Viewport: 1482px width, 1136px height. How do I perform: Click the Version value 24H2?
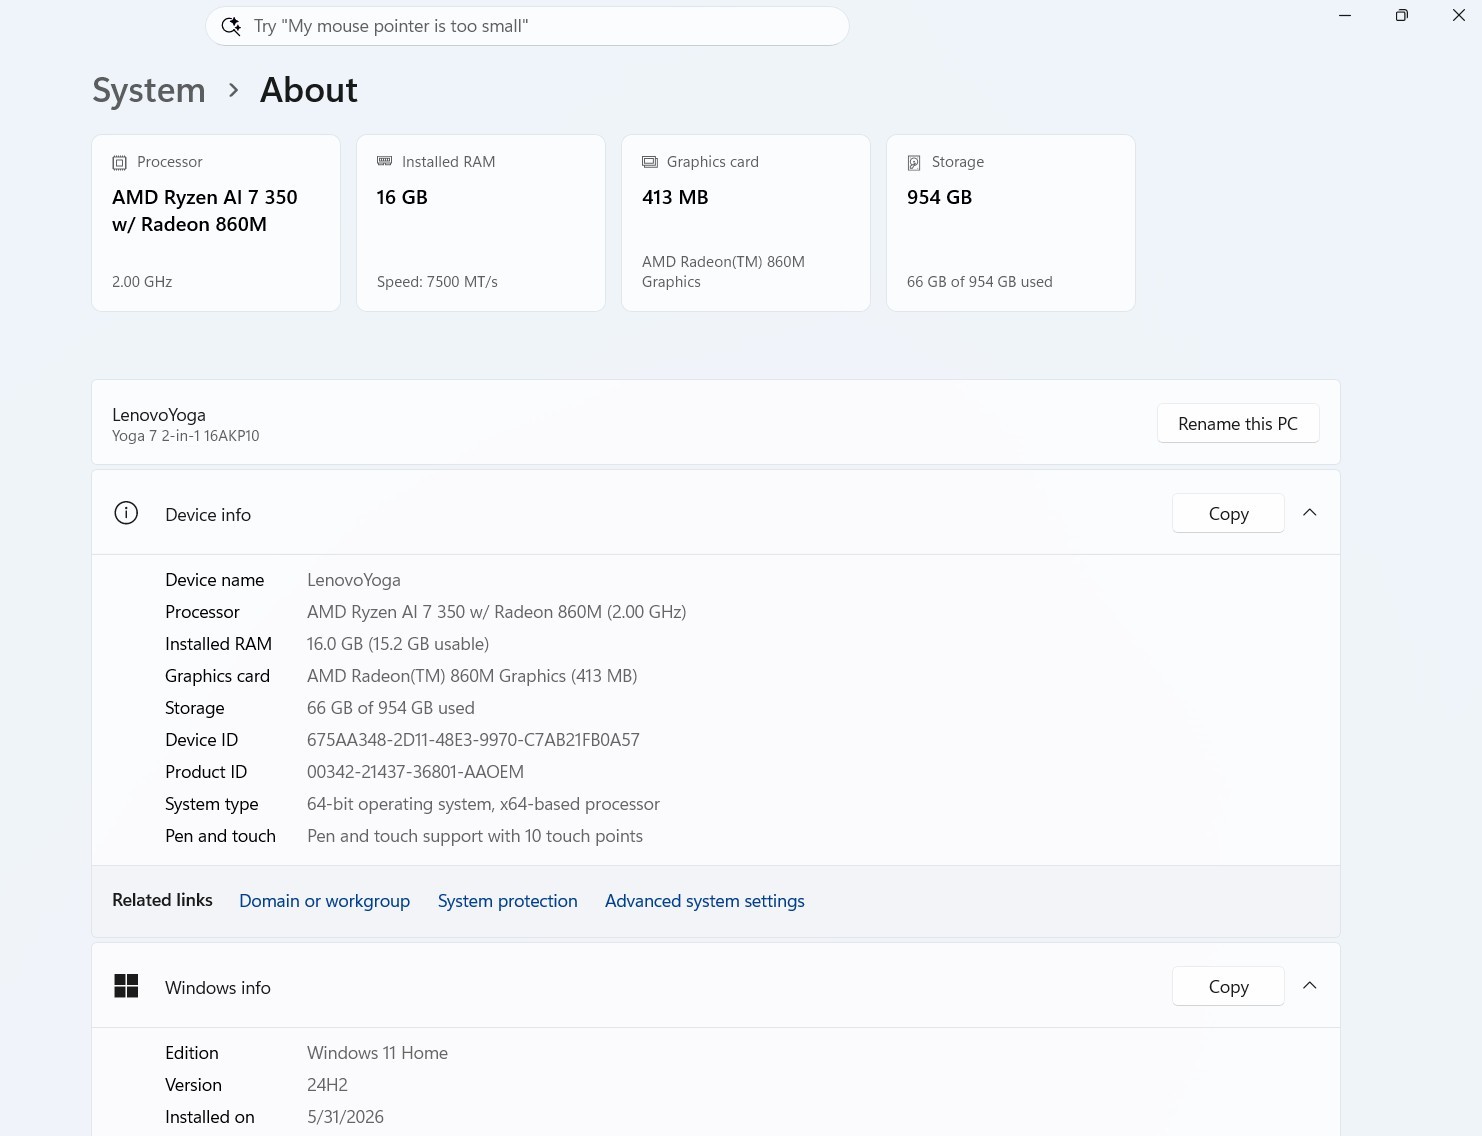click(327, 1085)
